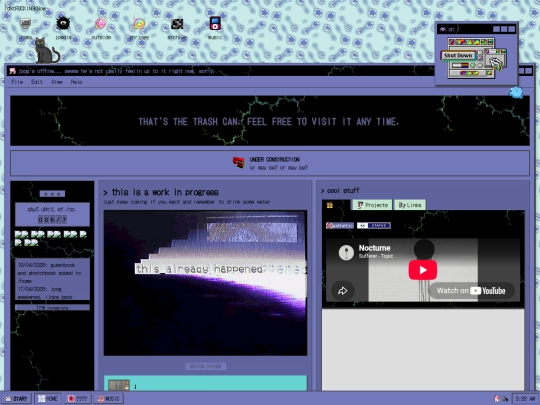Image resolution: width=540 pixels, height=405 pixels.
Task: Click the sidebar changelog entry about guestbook
Action: [x=50, y=273]
